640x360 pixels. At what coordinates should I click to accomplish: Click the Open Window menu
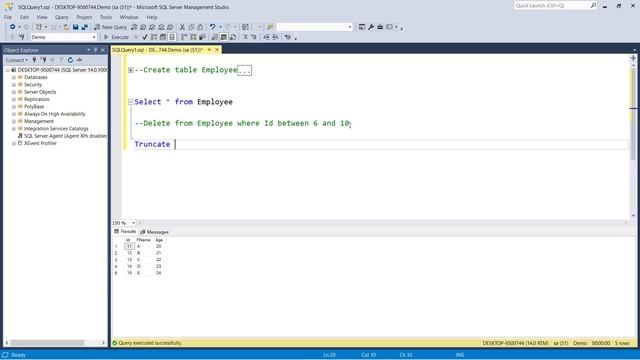[129, 17]
